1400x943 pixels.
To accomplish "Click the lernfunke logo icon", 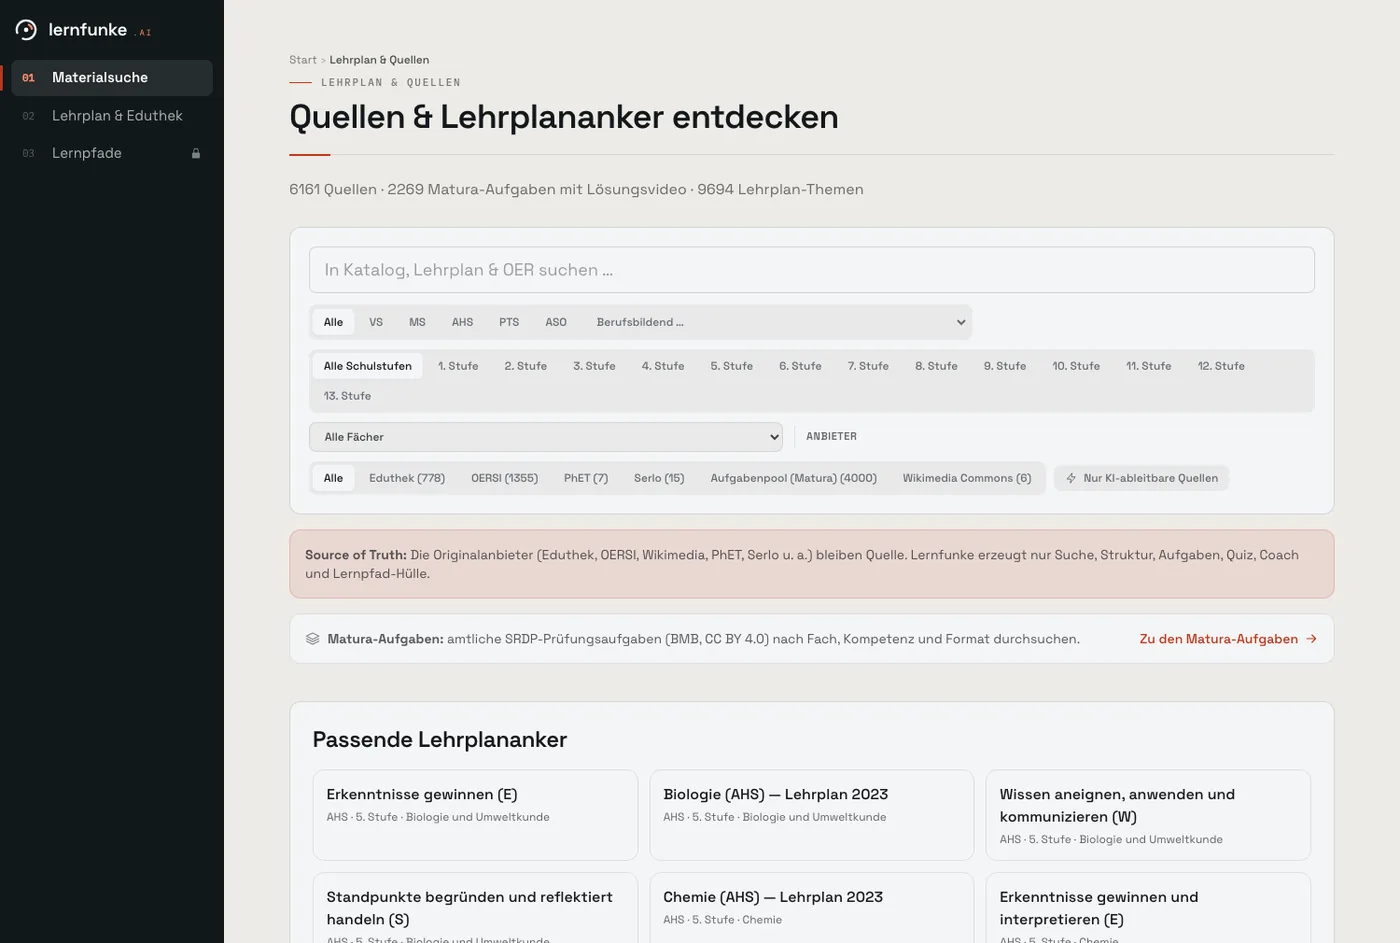I will coord(26,30).
